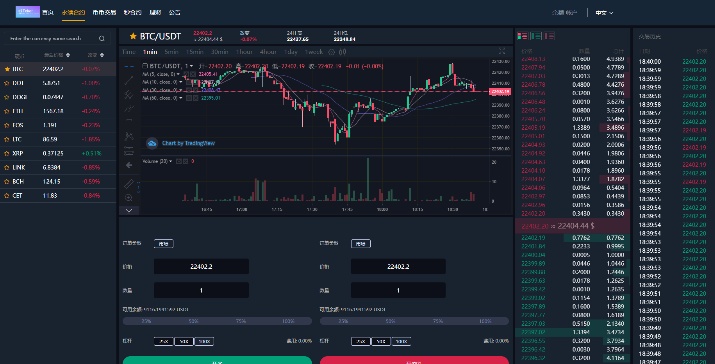Open the language dropdown in top bar
Screen dimensions: 715x364
(x=604, y=13)
